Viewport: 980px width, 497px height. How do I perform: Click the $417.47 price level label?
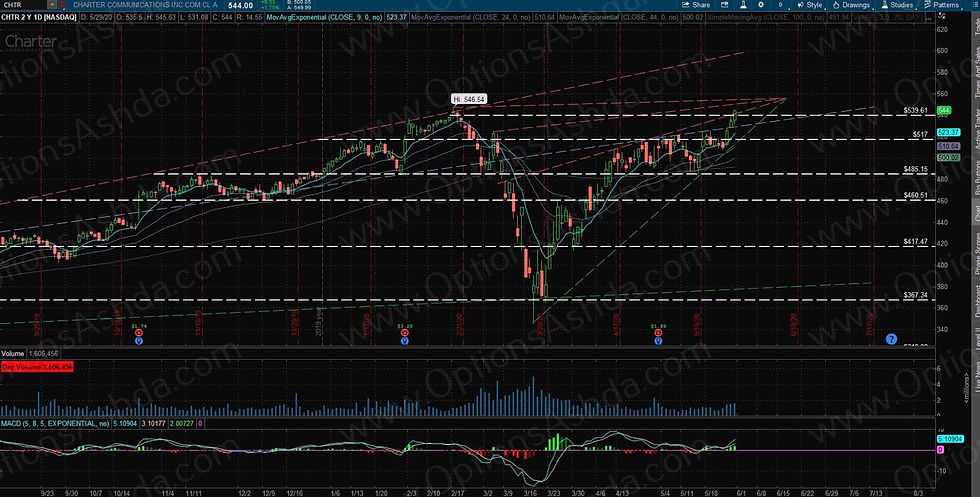[915, 241]
